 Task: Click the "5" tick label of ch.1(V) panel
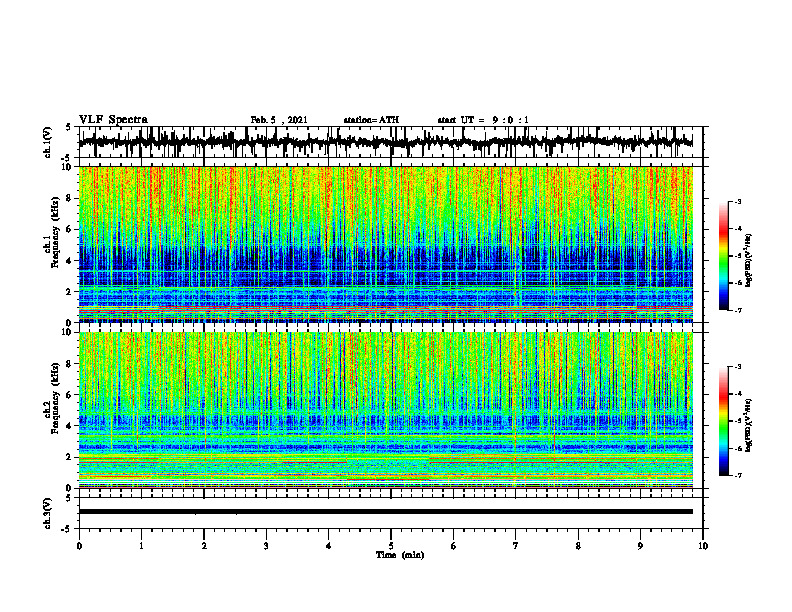point(68,127)
